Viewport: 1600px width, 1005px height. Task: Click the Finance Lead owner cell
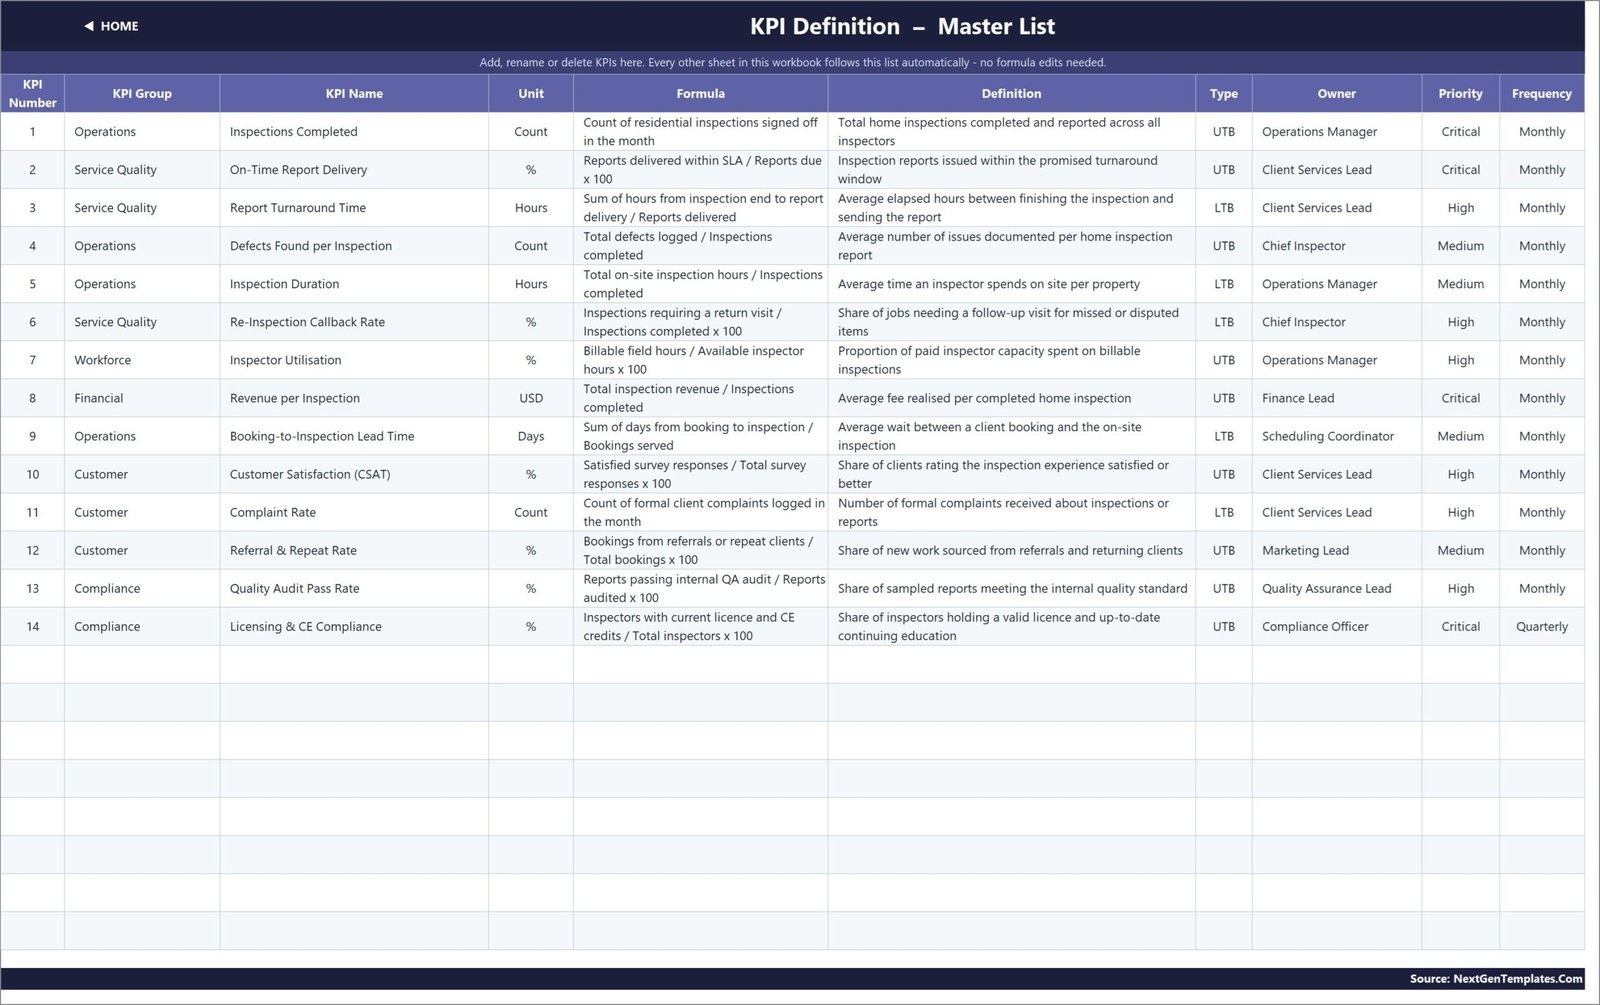(1337, 398)
